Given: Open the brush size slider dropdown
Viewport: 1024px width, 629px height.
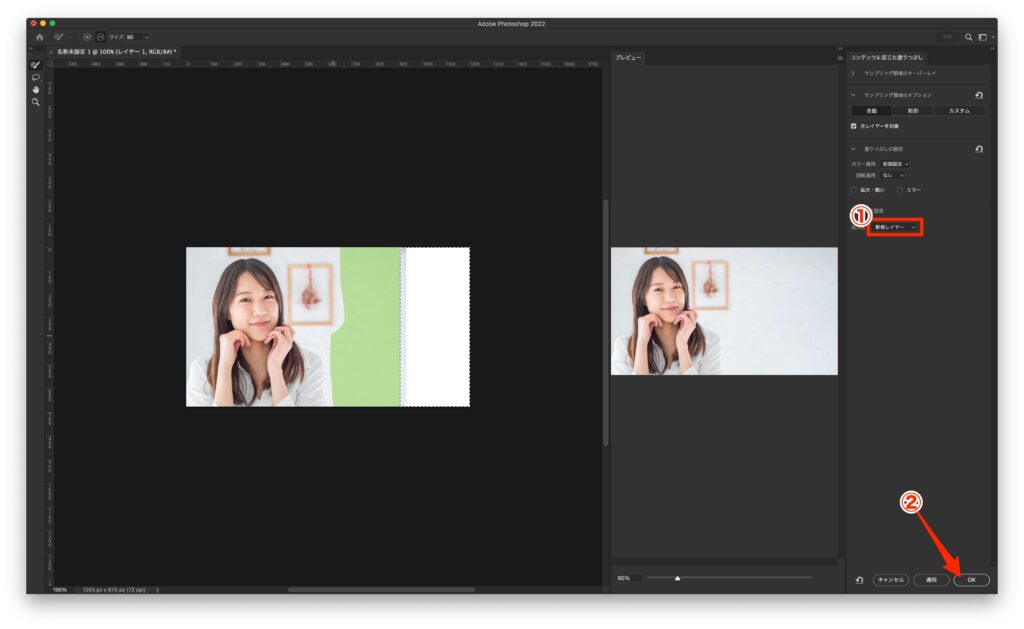Looking at the screenshot, I should point(147,37).
